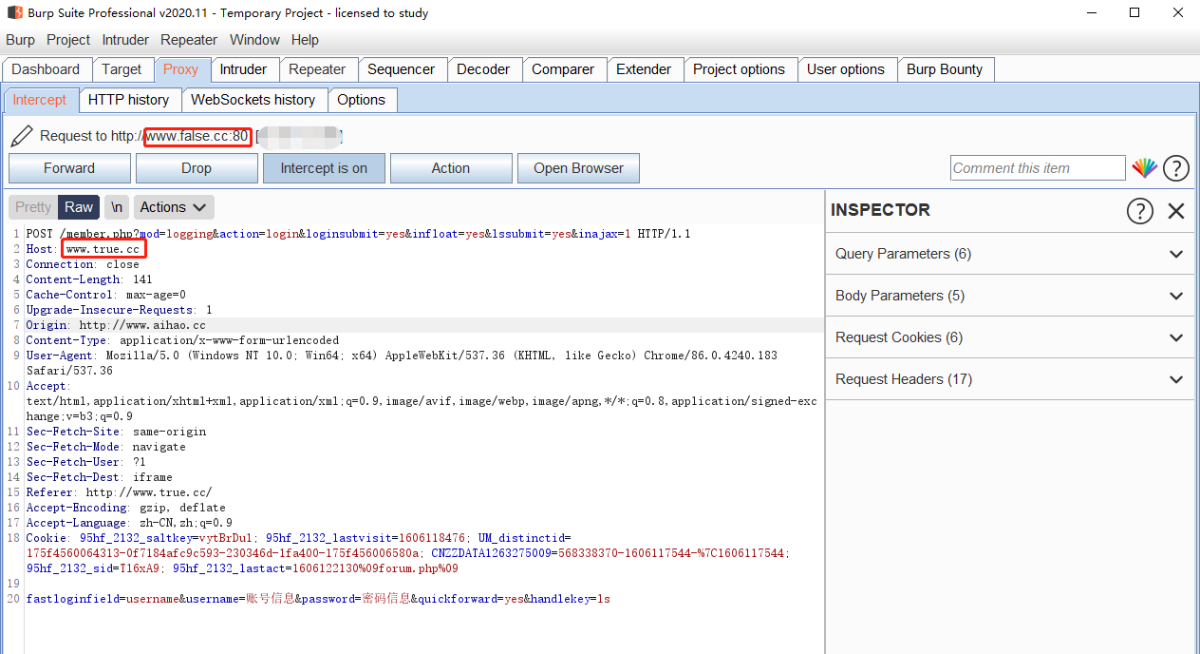Open the rainbow highlight color picker
Screen dimensions: 1200x654
tap(1143, 168)
